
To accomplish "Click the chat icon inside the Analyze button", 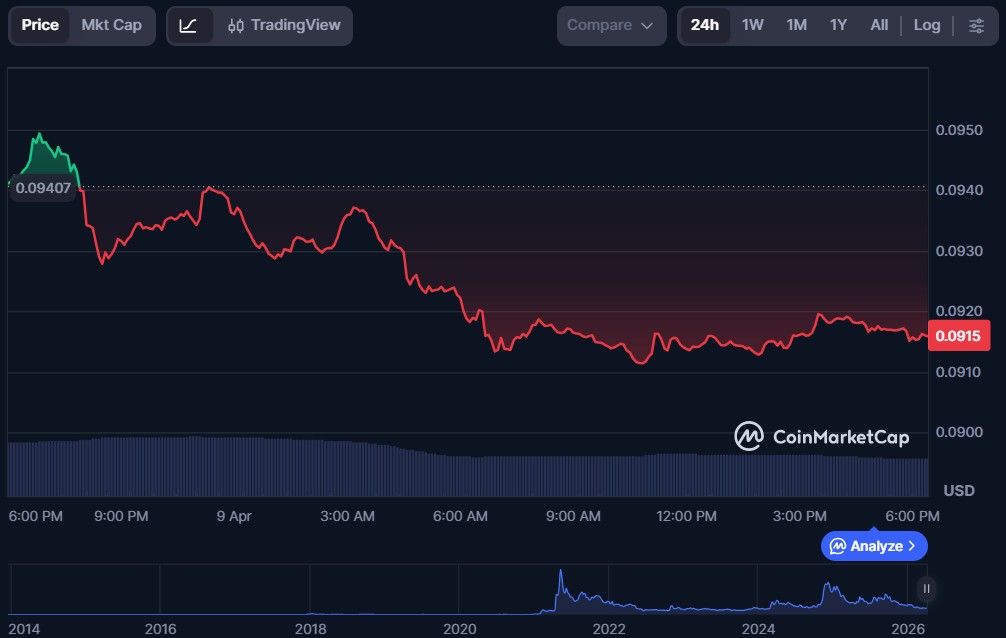I will 837,546.
